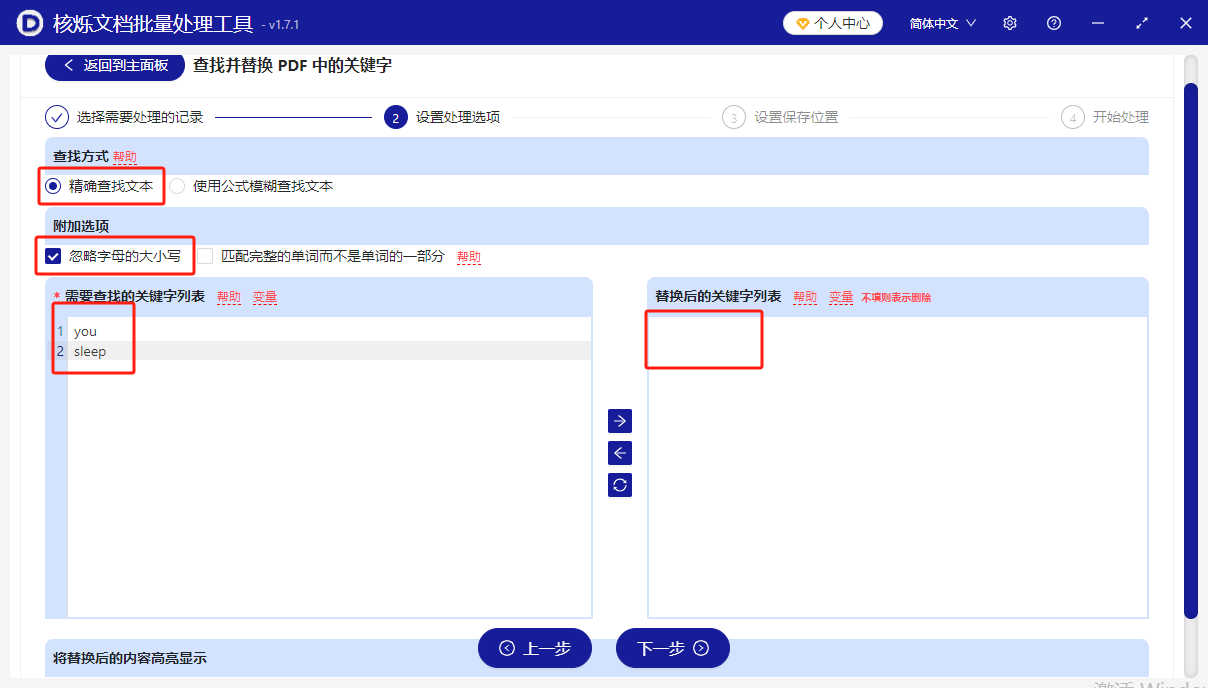Viewport: 1208px width, 688px height.
Task: Uncheck the 忽略字母的大小写 checkbox
Action: (x=53, y=256)
